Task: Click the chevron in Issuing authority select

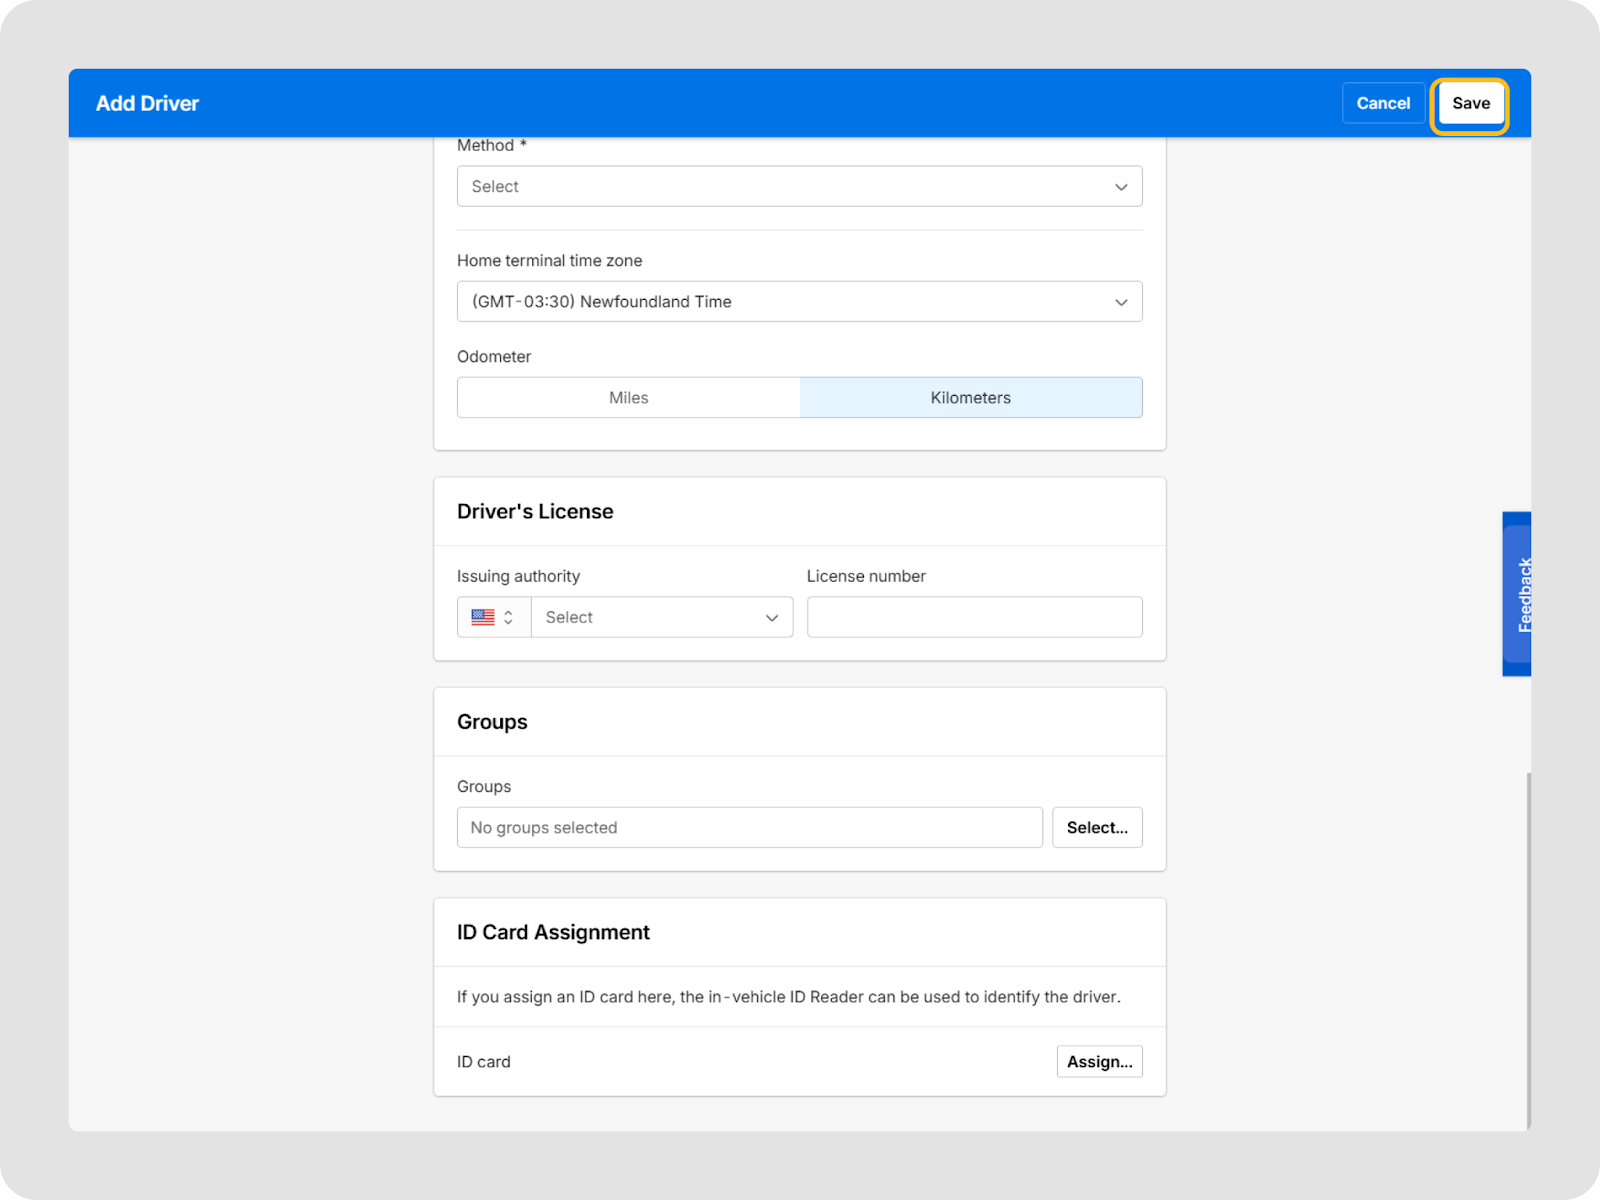Action: click(772, 618)
